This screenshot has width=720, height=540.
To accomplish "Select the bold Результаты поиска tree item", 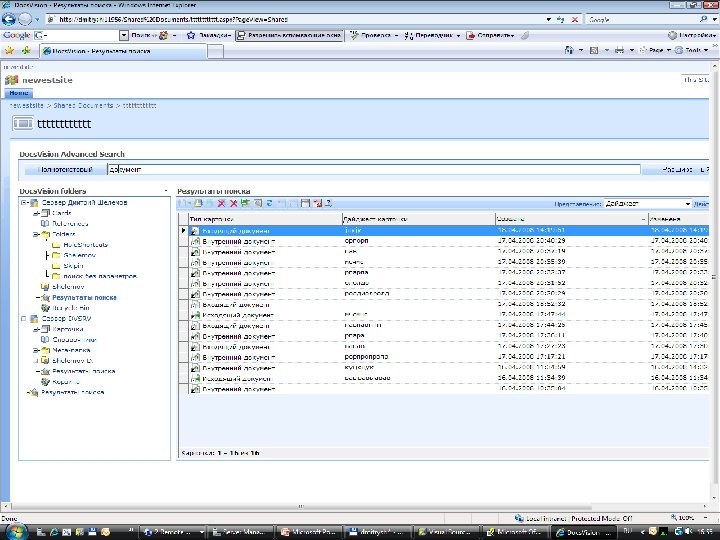I will tap(84, 298).
